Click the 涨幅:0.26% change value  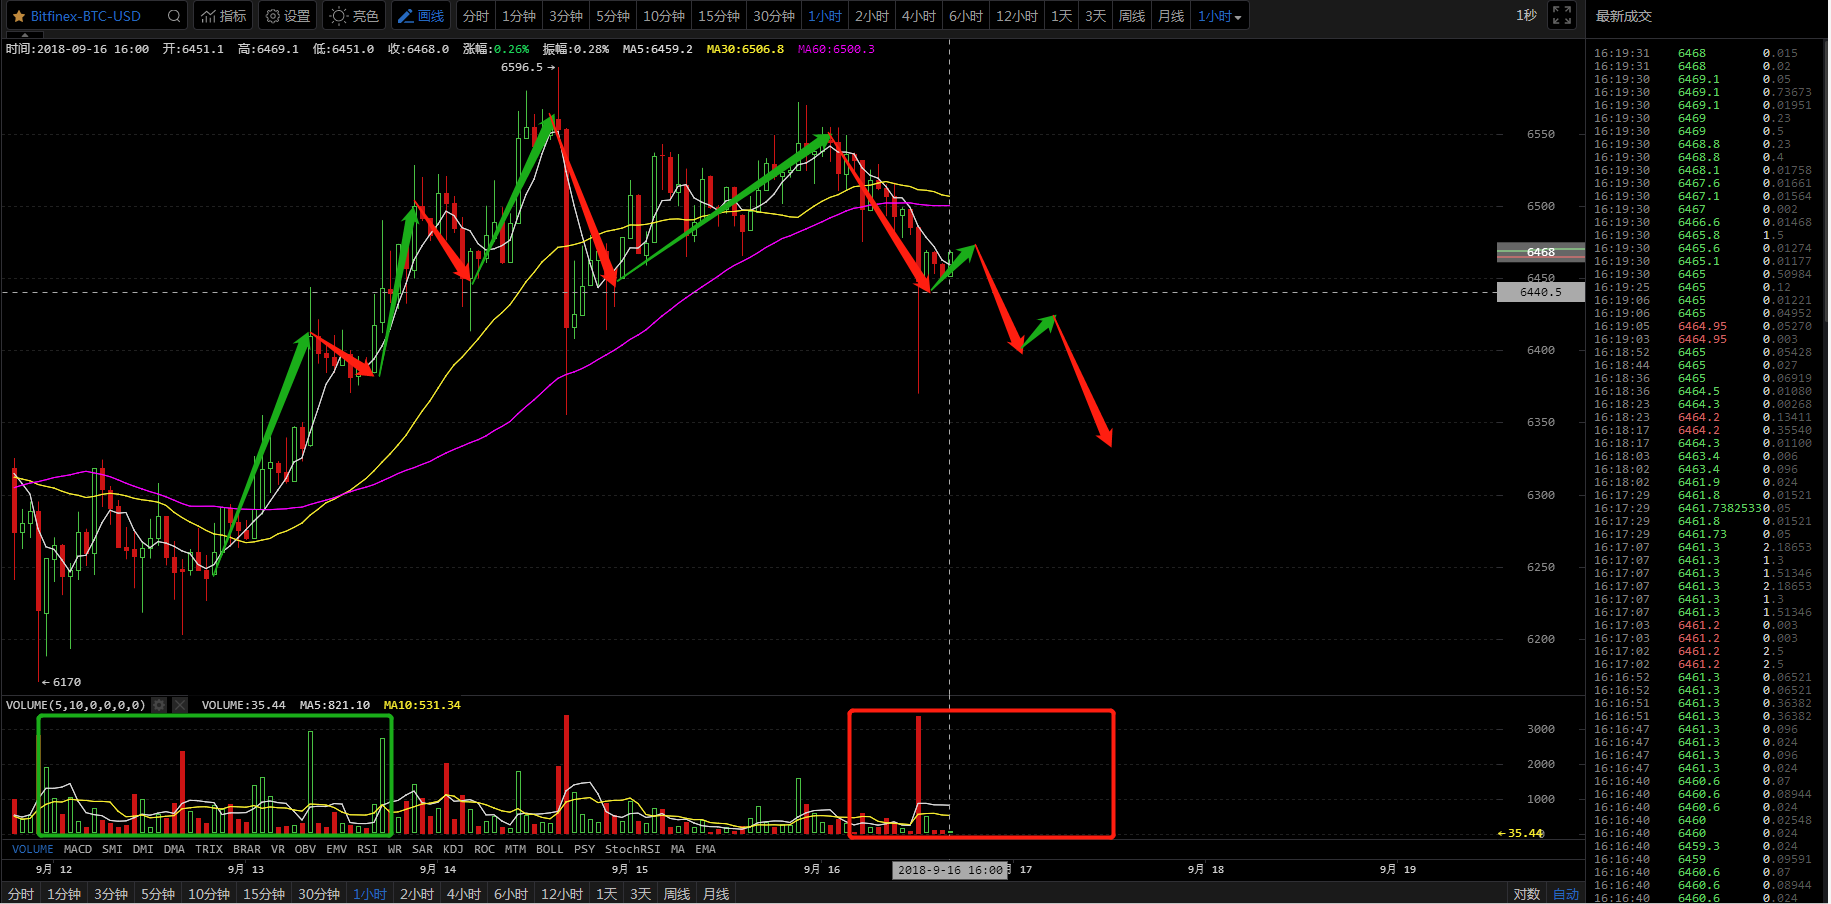(496, 49)
